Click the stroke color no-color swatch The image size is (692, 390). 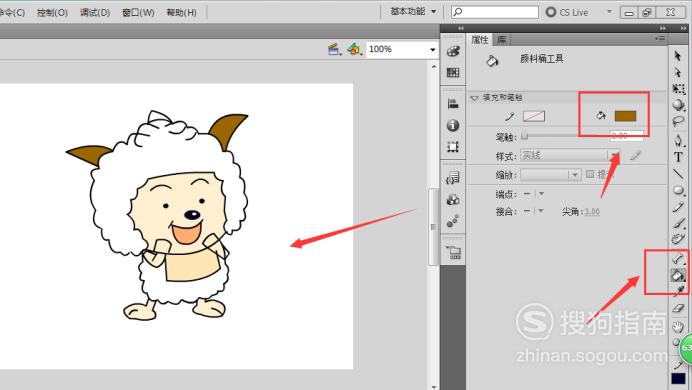click(x=534, y=116)
